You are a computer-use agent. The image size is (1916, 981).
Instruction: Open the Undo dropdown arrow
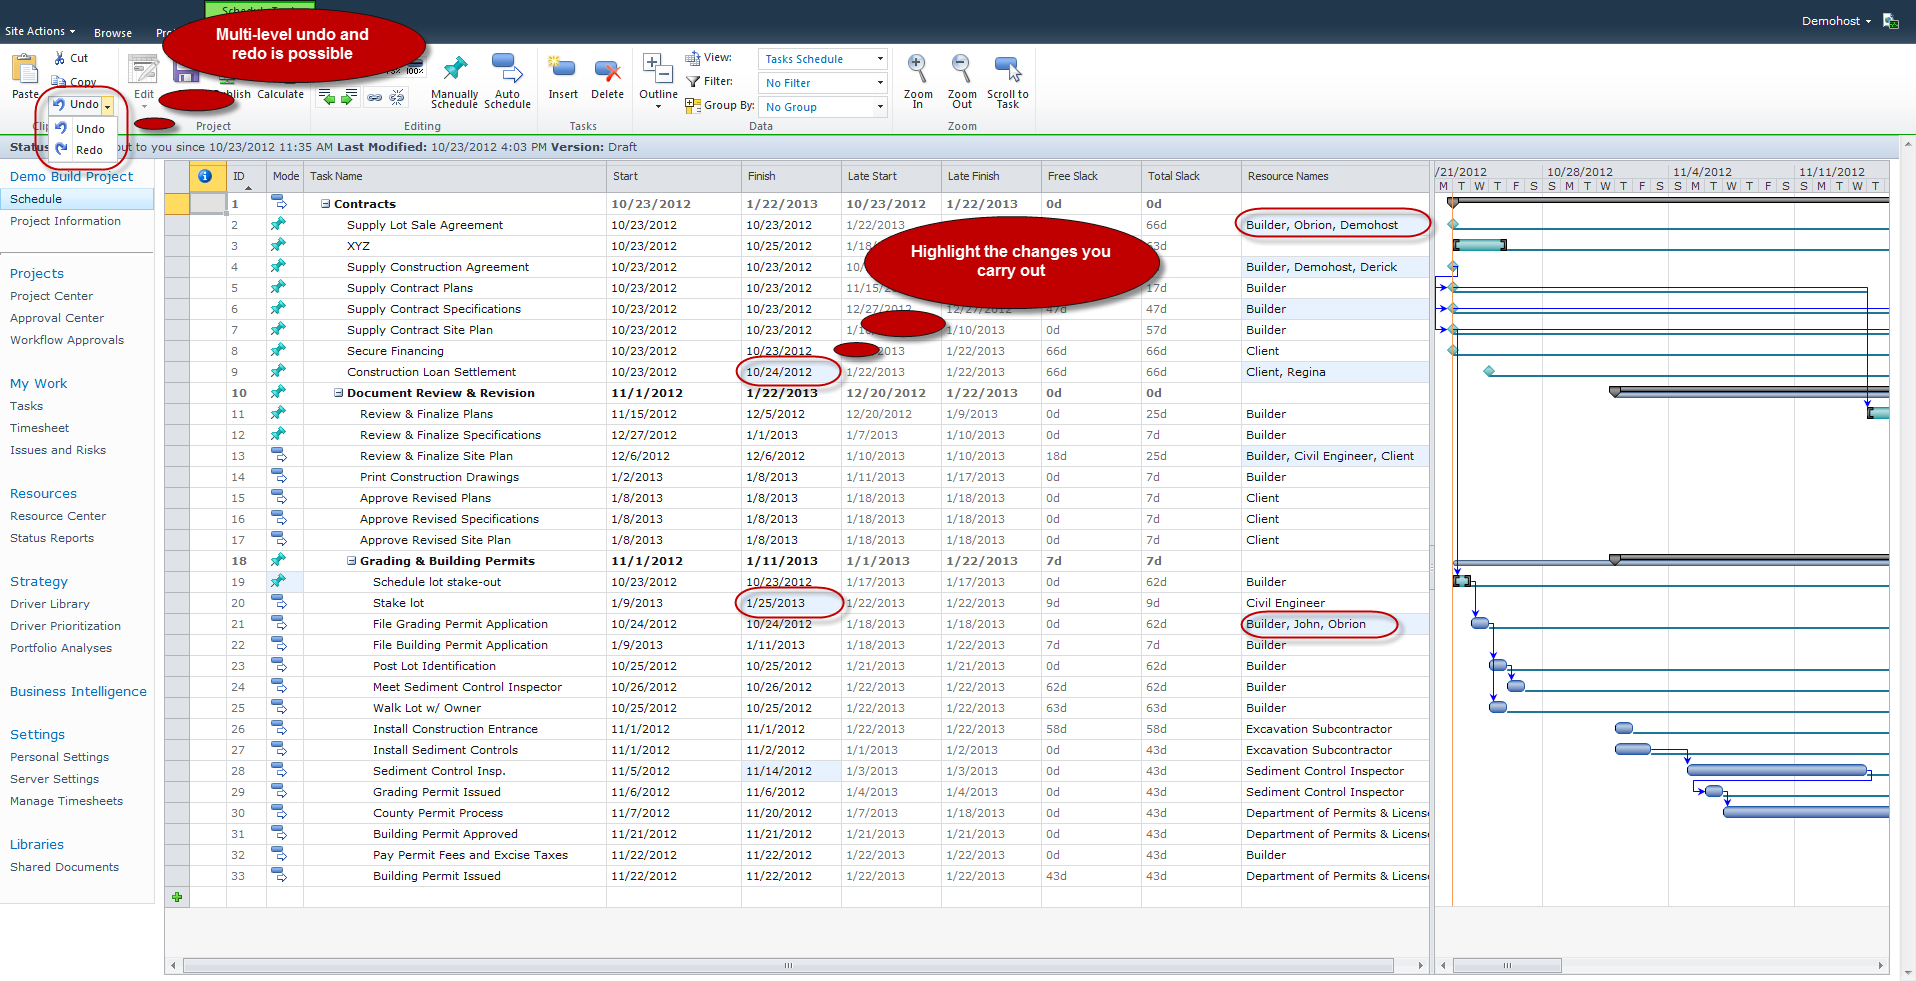[107, 105]
